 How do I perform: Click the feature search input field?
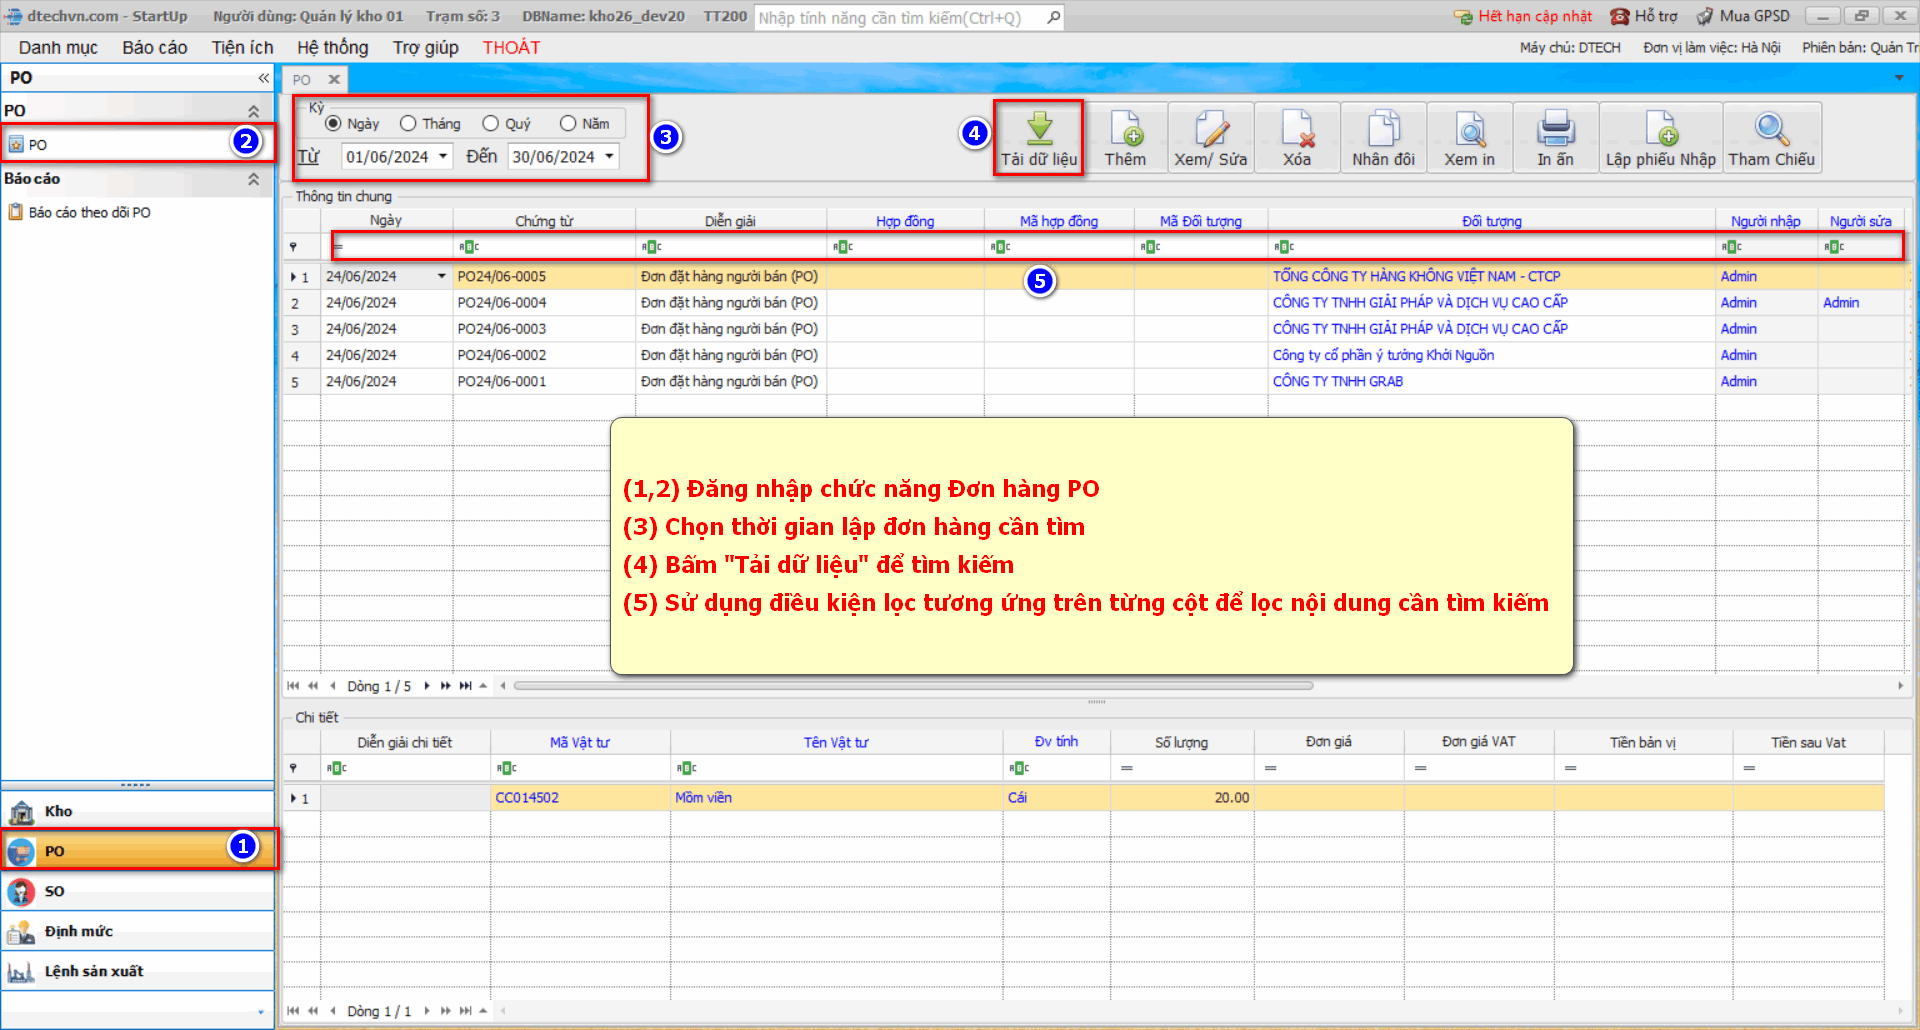(x=900, y=17)
